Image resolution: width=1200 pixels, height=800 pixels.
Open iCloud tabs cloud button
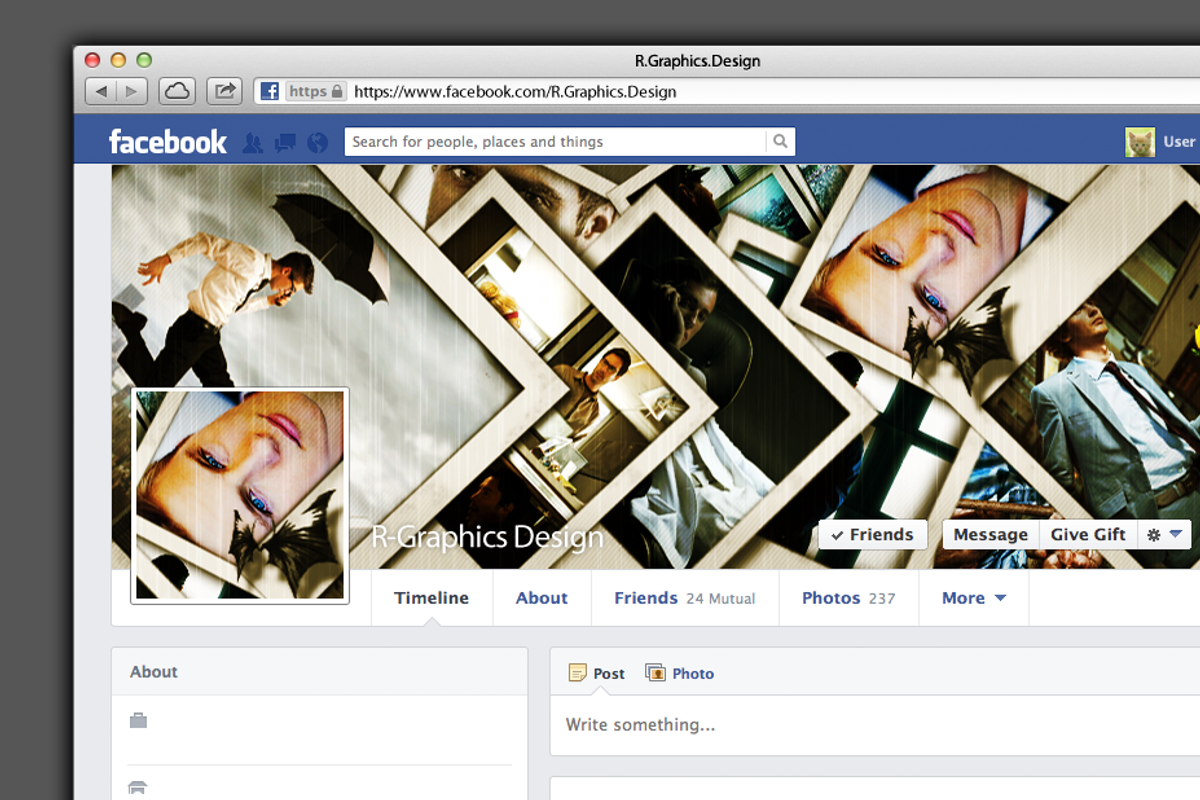pos(177,92)
